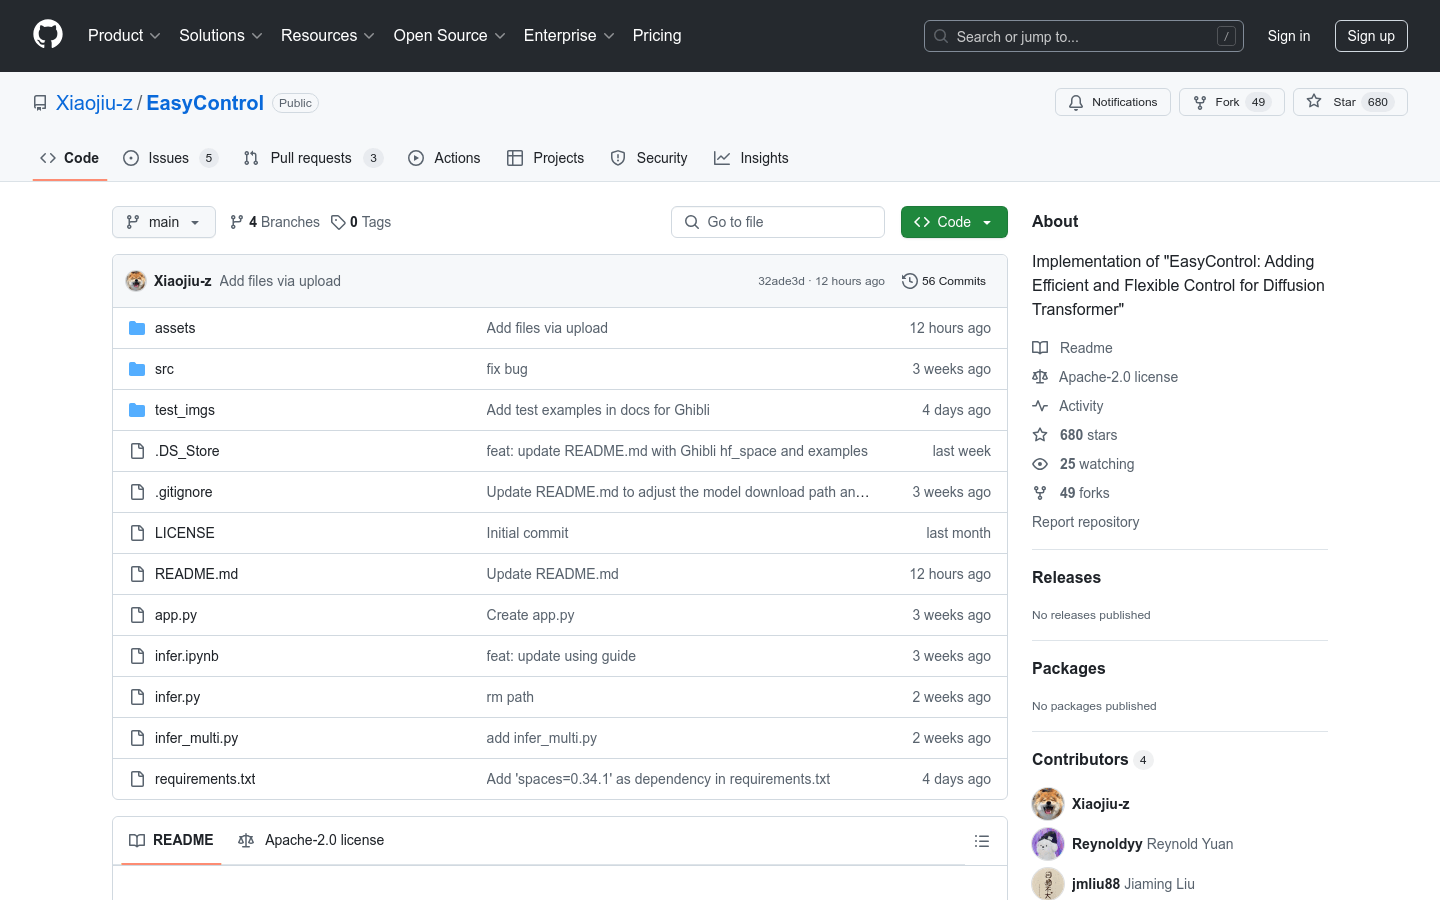1440x900 pixels.
Task: Switch to the Insights tab
Action: 751,158
